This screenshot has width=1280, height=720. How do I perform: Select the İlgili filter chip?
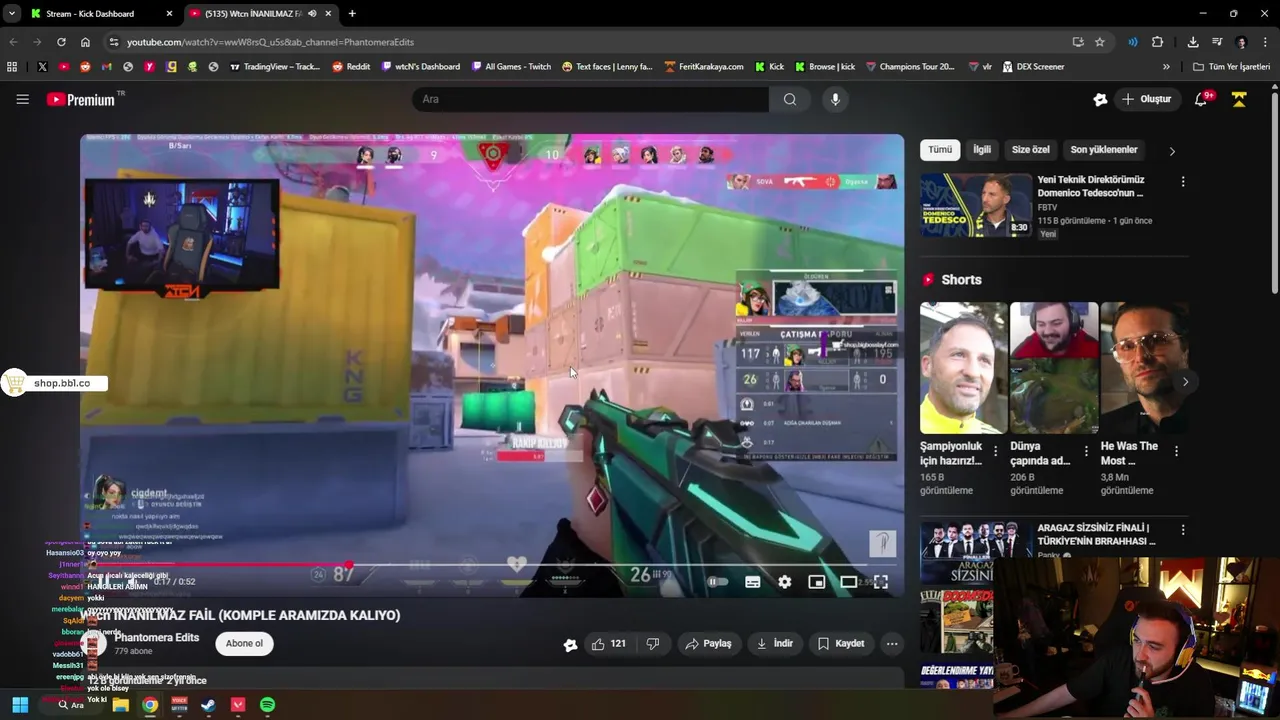tap(982, 150)
